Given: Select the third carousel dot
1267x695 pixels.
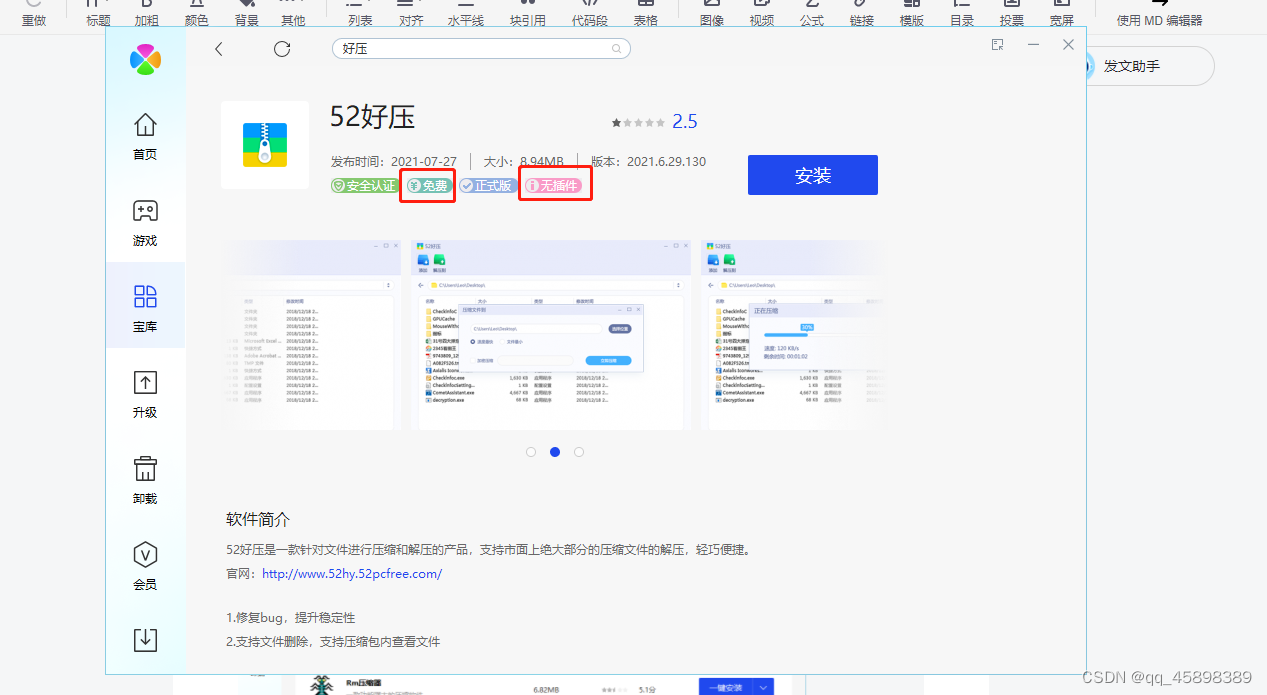Looking at the screenshot, I should 579,452.
